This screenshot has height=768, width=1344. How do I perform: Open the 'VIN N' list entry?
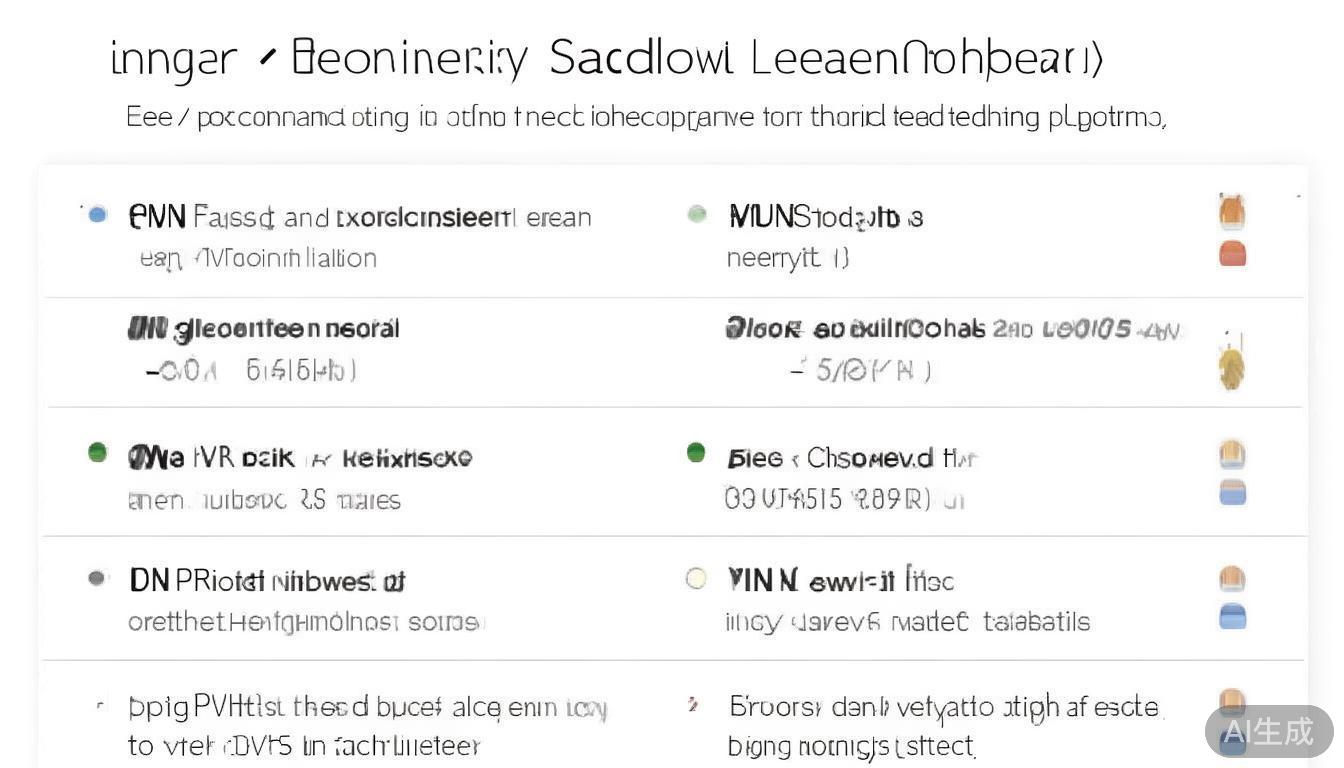tap(840, 581)
